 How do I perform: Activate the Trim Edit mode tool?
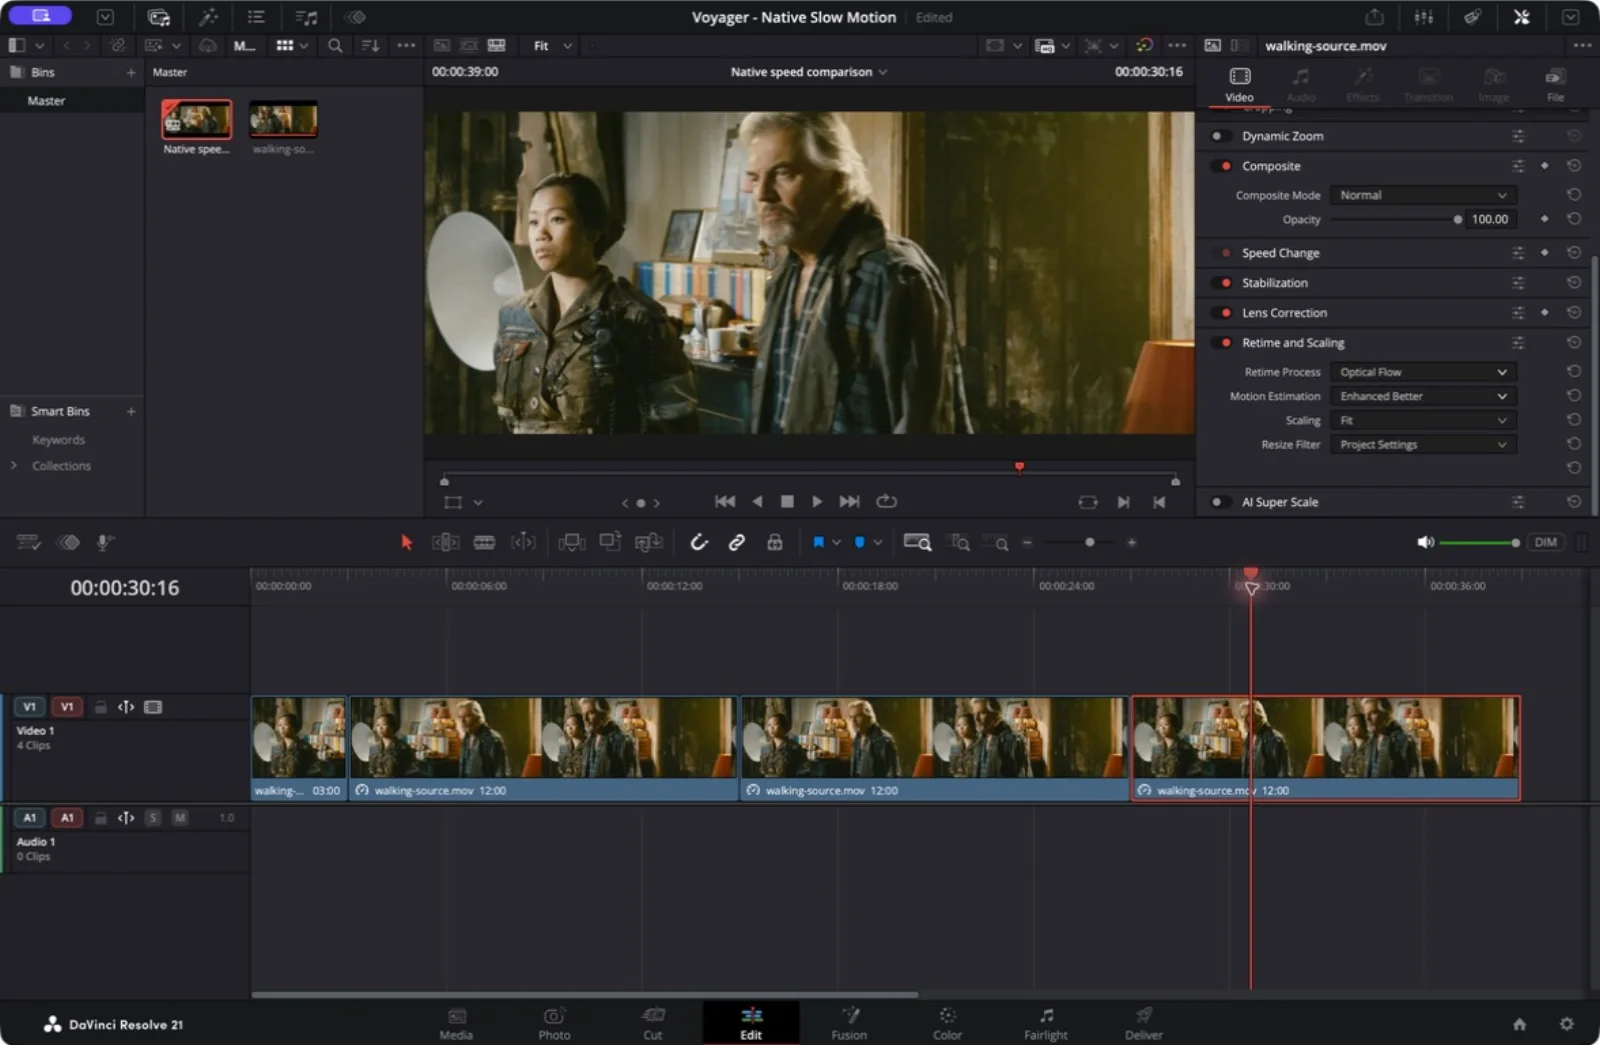[445, 542]
